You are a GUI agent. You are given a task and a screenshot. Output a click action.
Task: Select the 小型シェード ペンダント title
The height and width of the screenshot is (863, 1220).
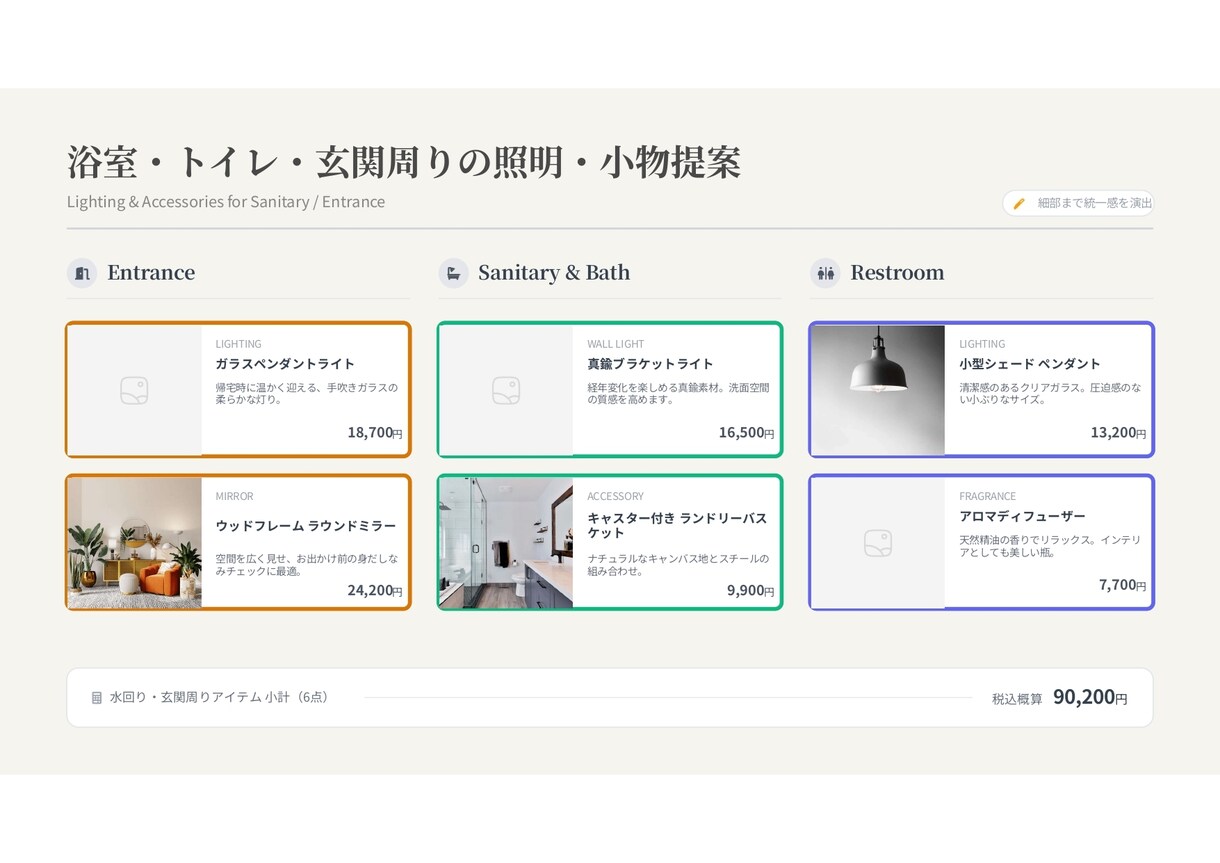1030,364
